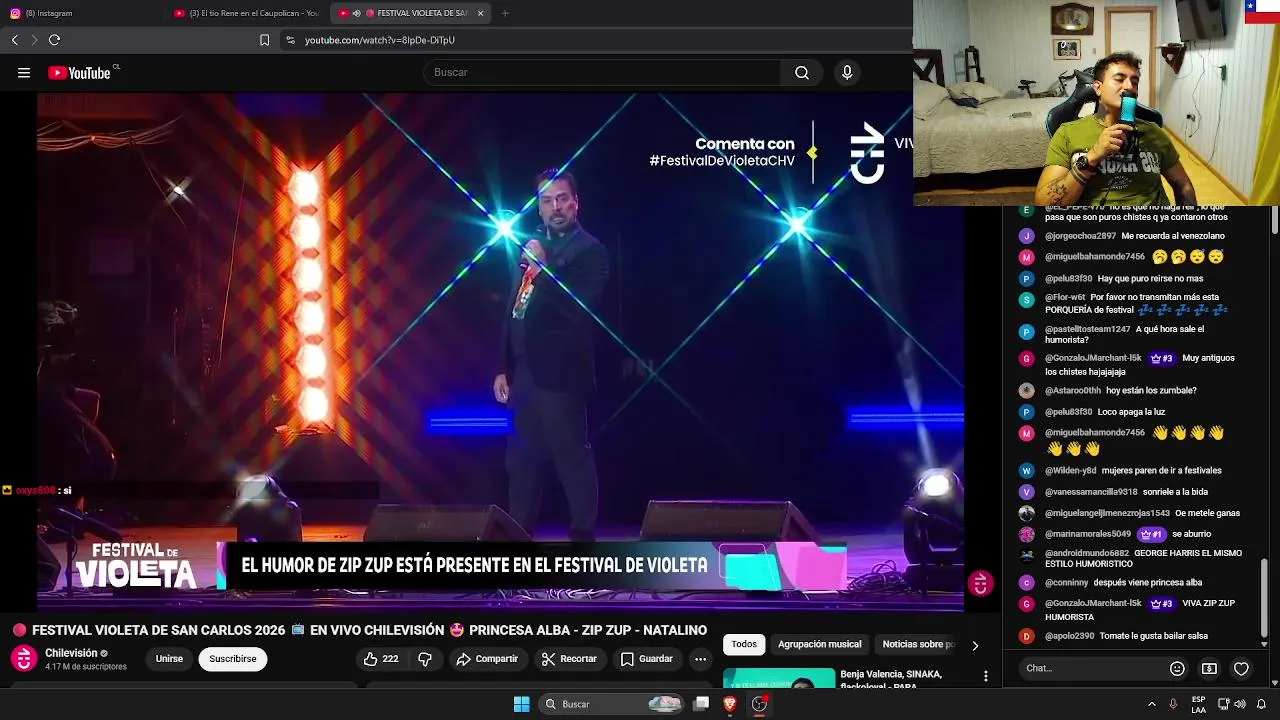Viewport: 1280px width, 720px height.
Task: Switch to El tio Rene en el Caupolican tab
Action: [246, 13]
